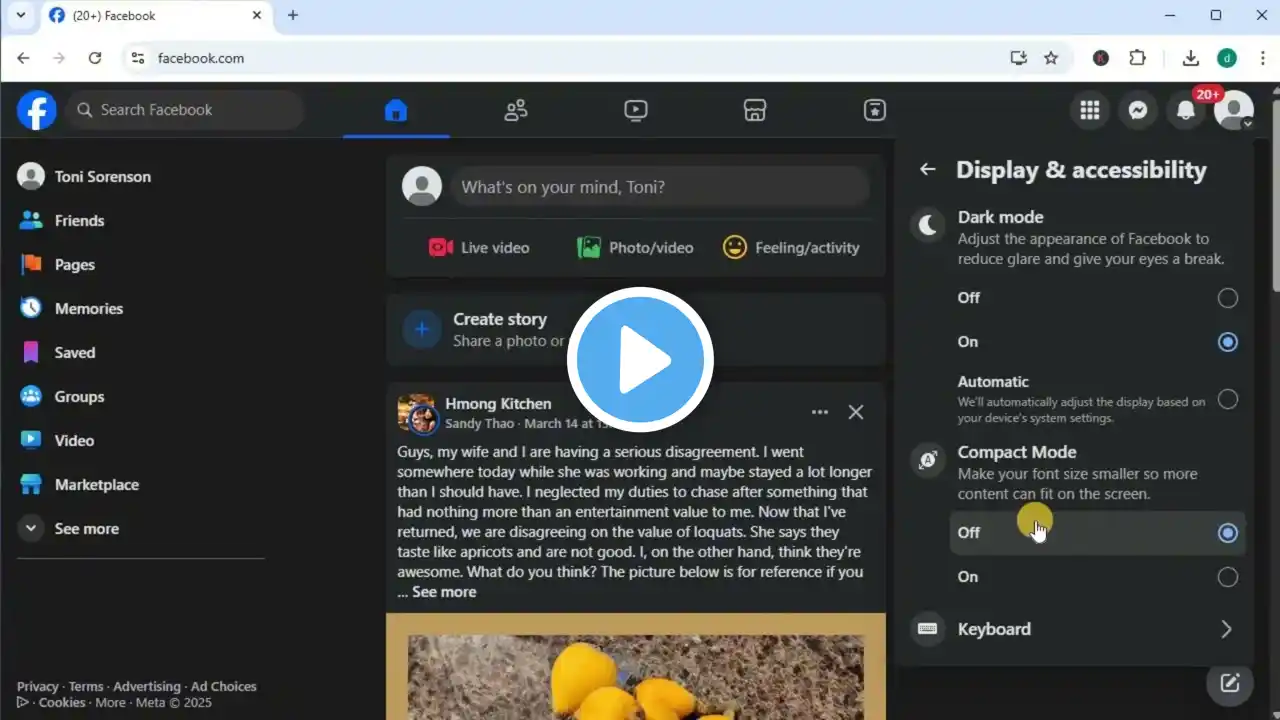Go to the Marketplace tab icon in top bar

(x=755, y=110)
